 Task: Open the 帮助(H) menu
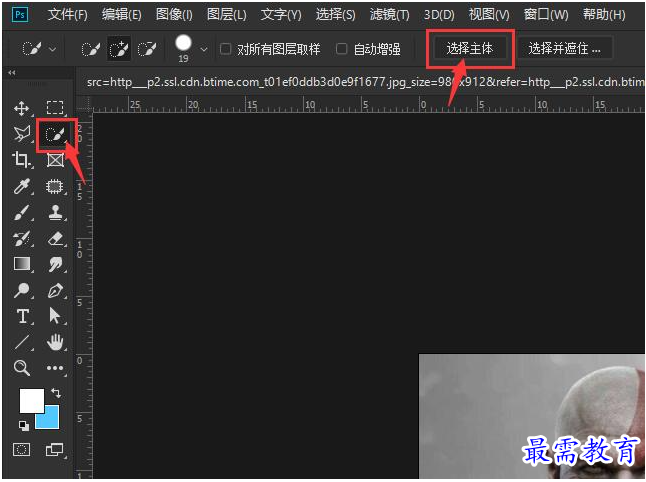coord(604,15)
